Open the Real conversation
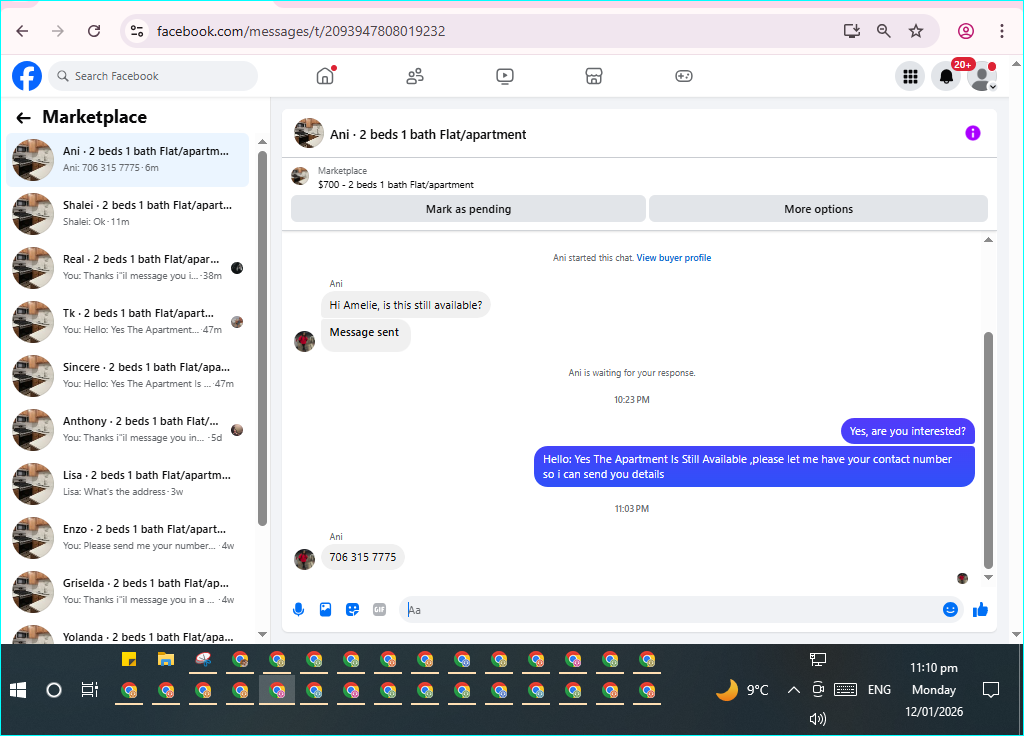 click(x=128, y=268)
